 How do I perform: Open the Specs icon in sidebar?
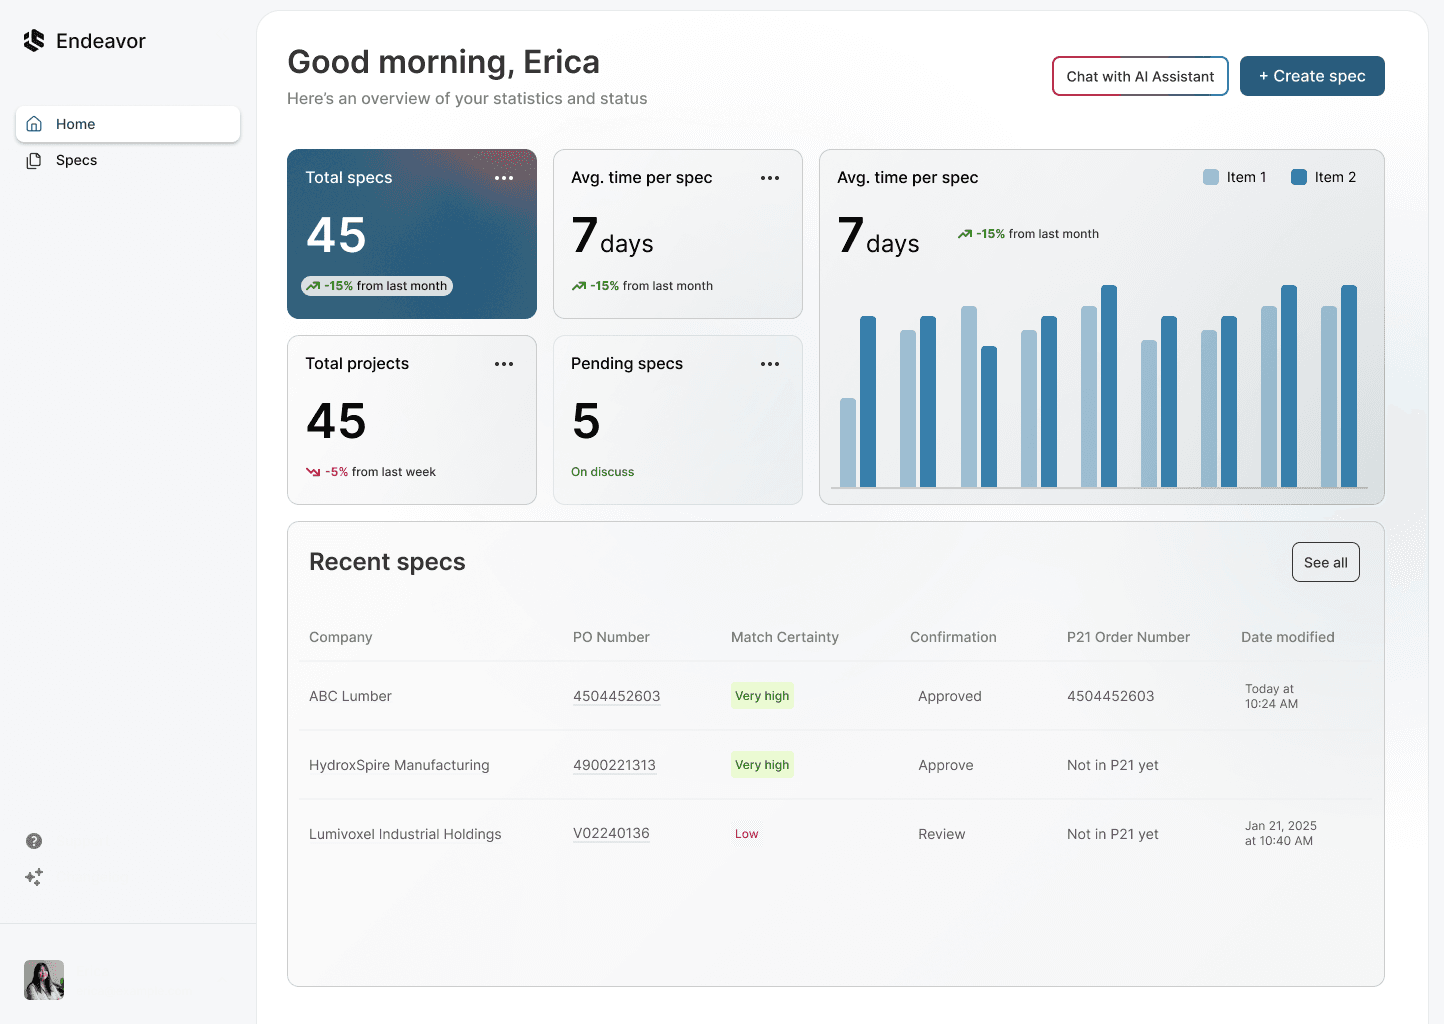[34, 160]
